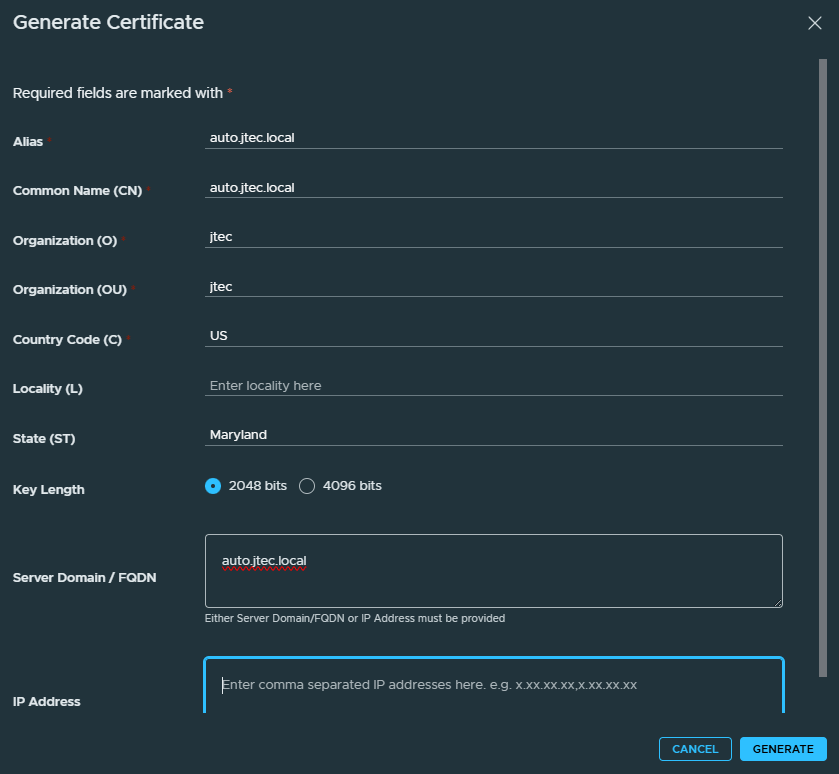Click the CANCEL button
839x774 pixels.
pyautogui.click(x=695, y=749)
